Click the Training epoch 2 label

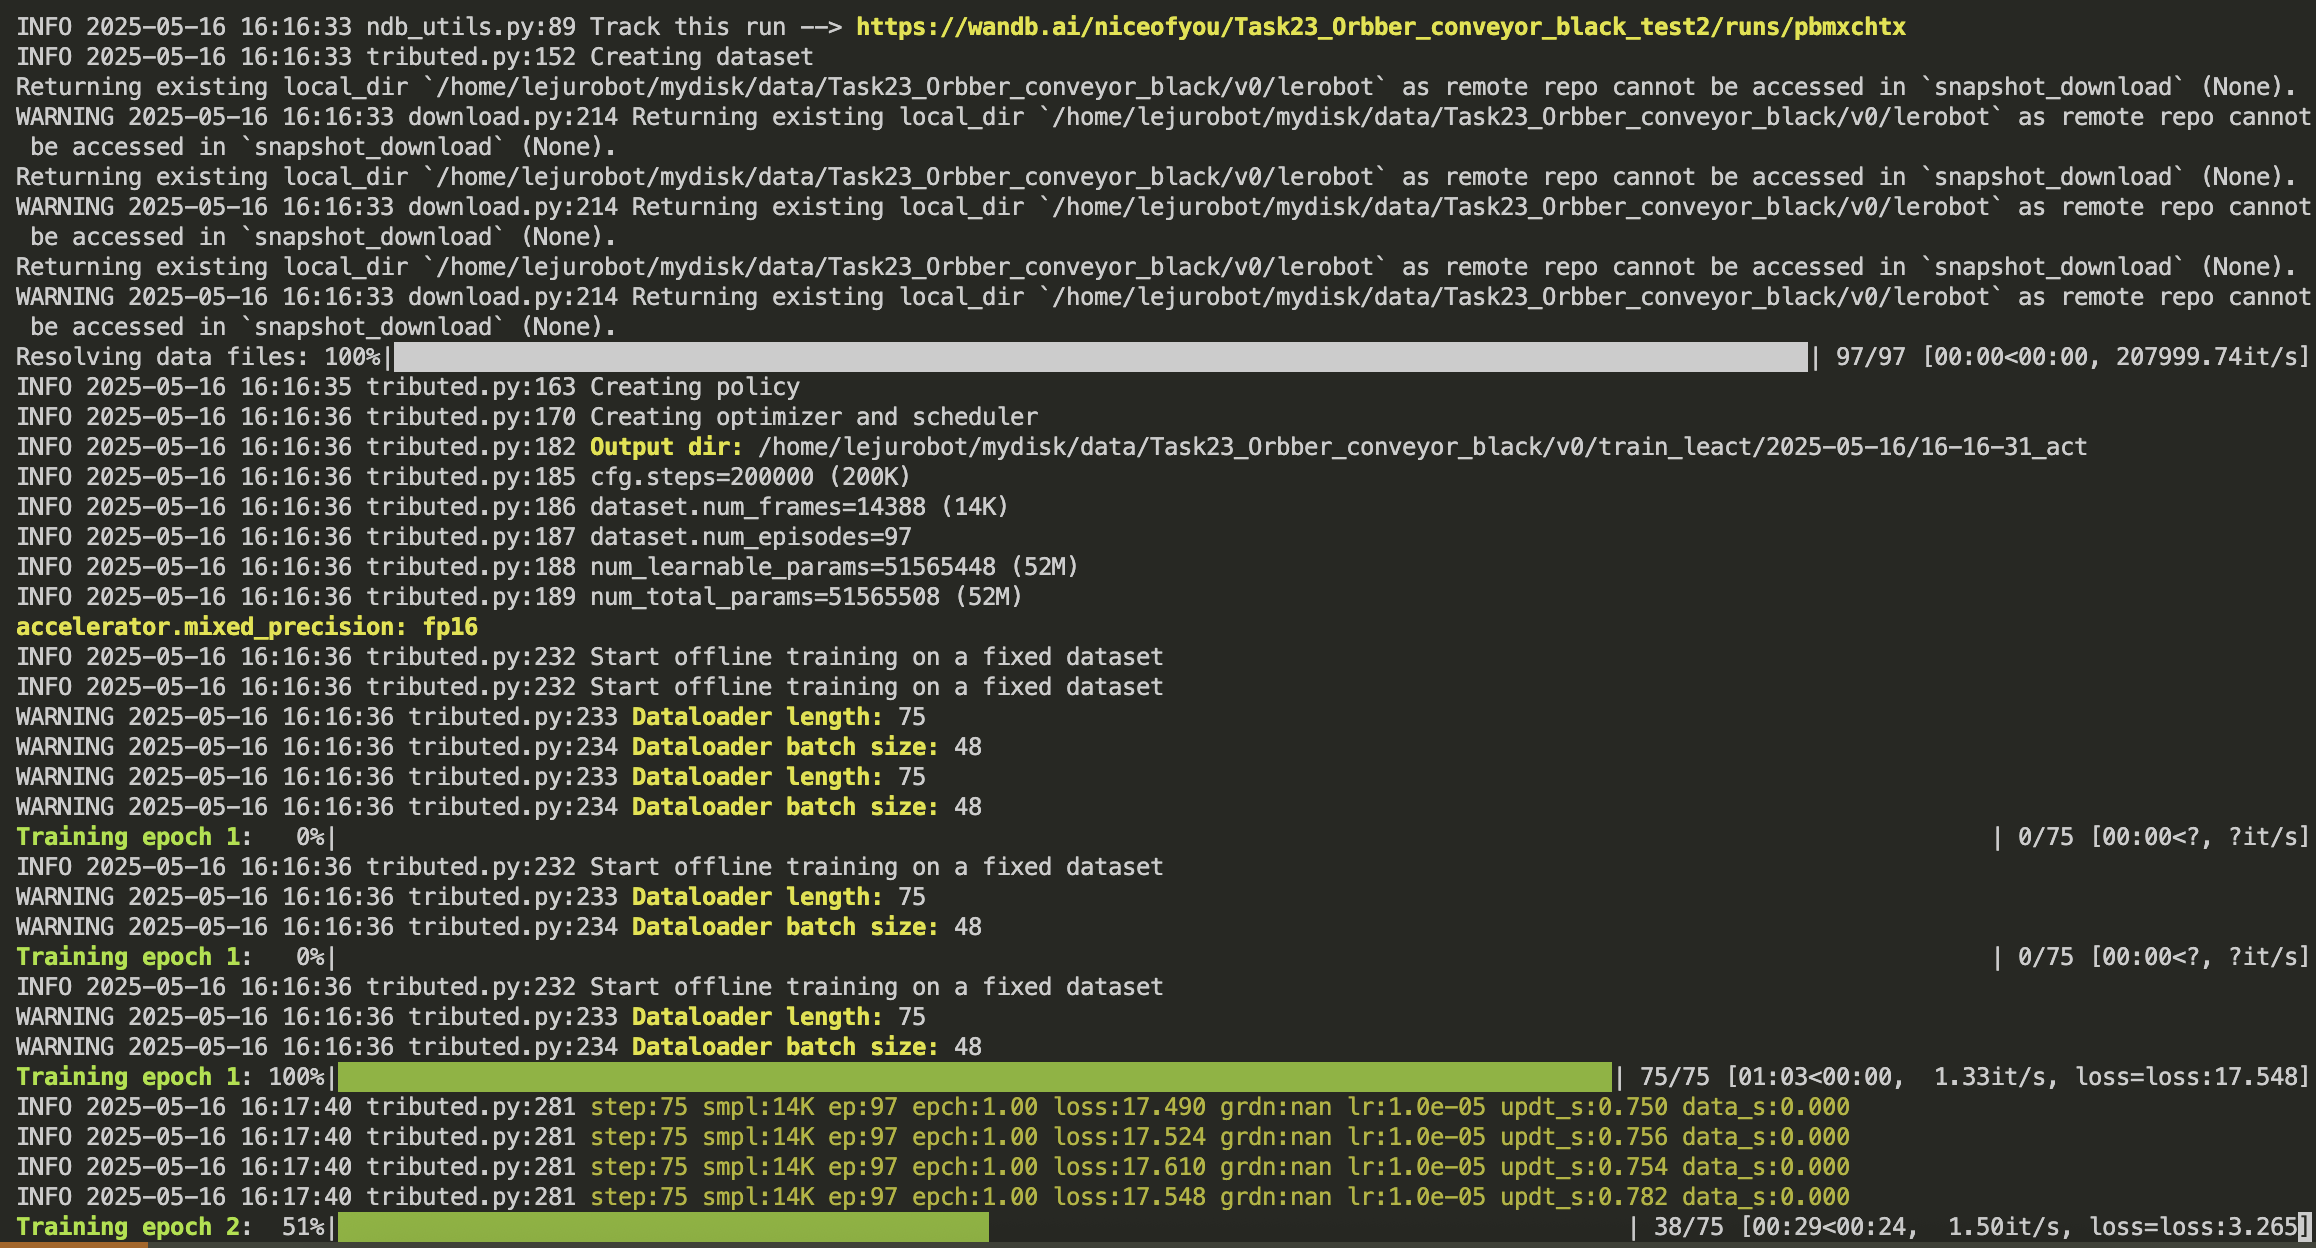127,1227
